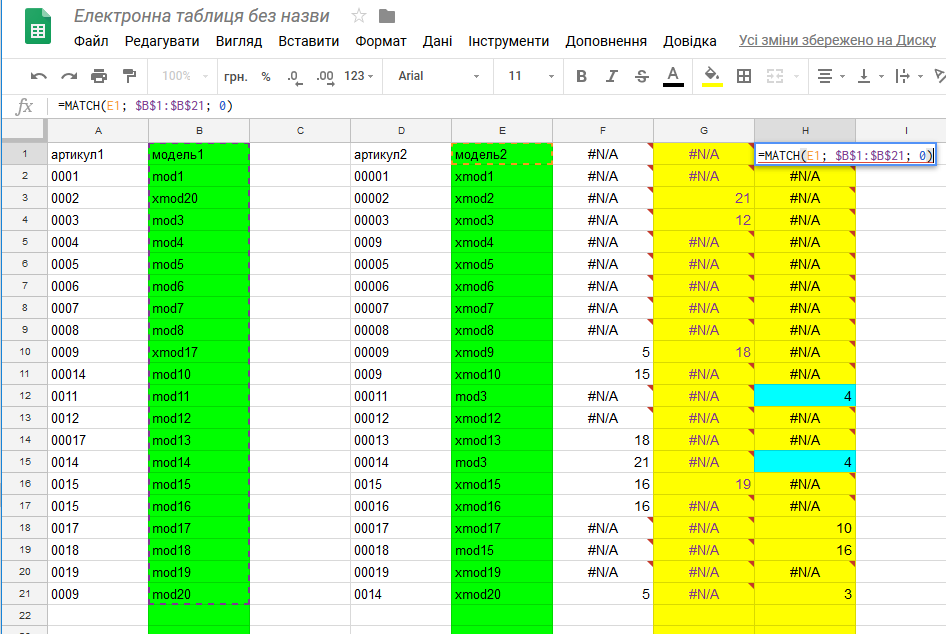Click the select-all corner box
The height and width of the screenshot is (634, 946).
pyautogui.click(x=24, y=130)
